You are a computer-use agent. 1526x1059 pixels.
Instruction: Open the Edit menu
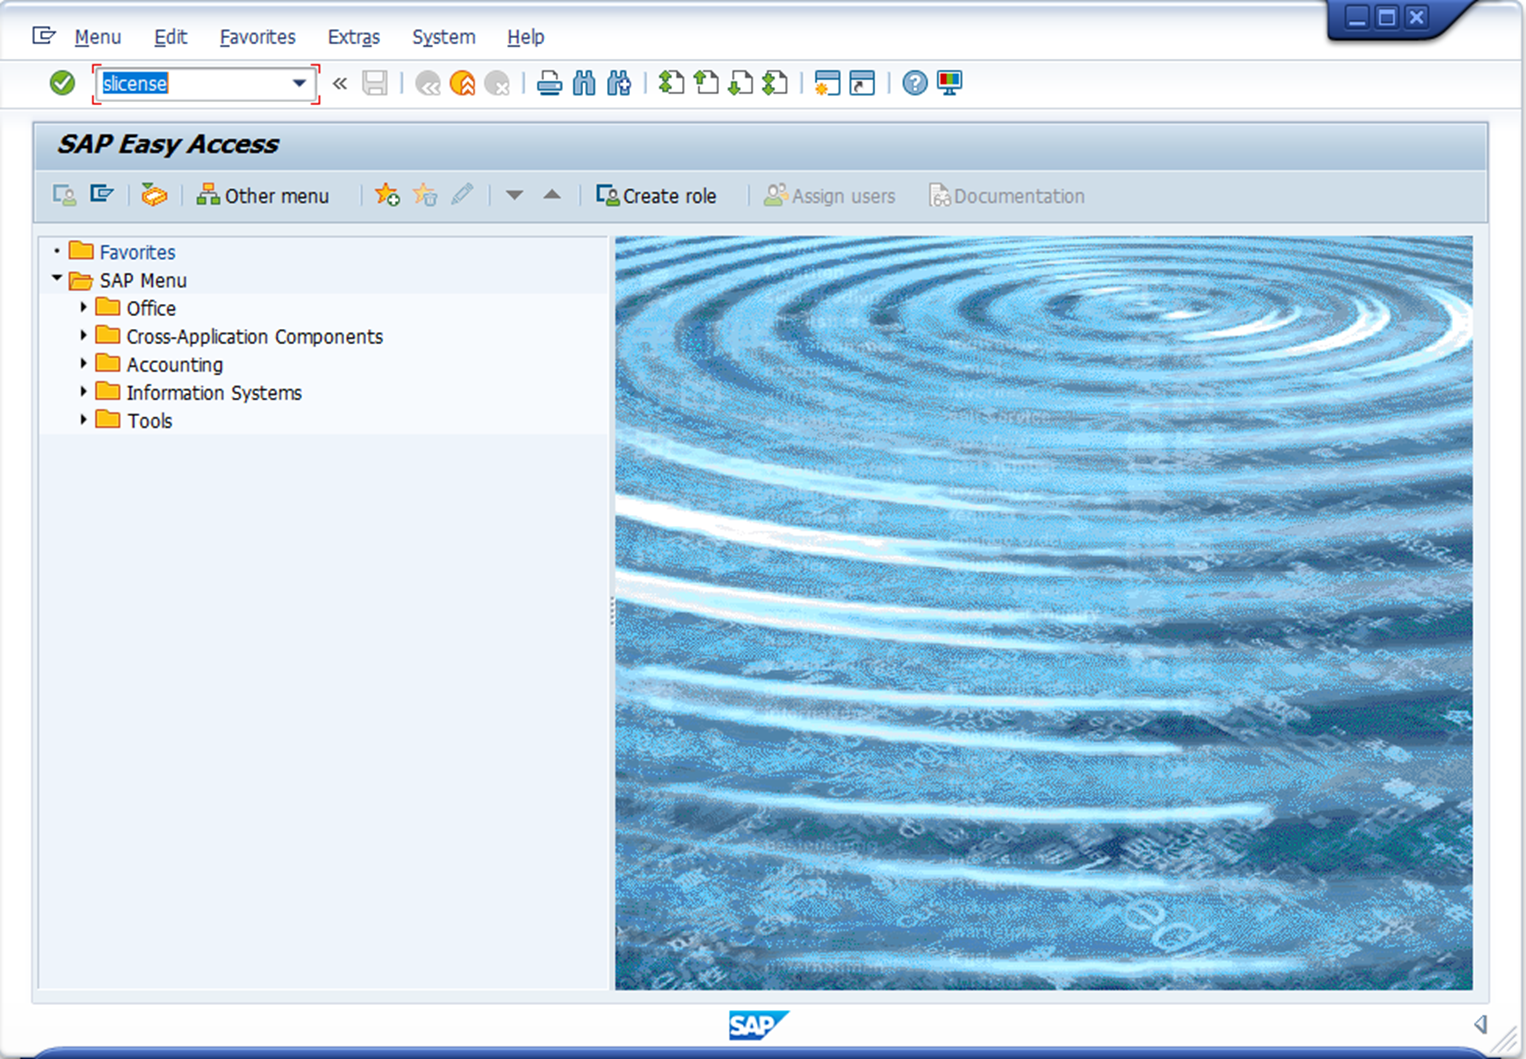(x=171, y=37)
